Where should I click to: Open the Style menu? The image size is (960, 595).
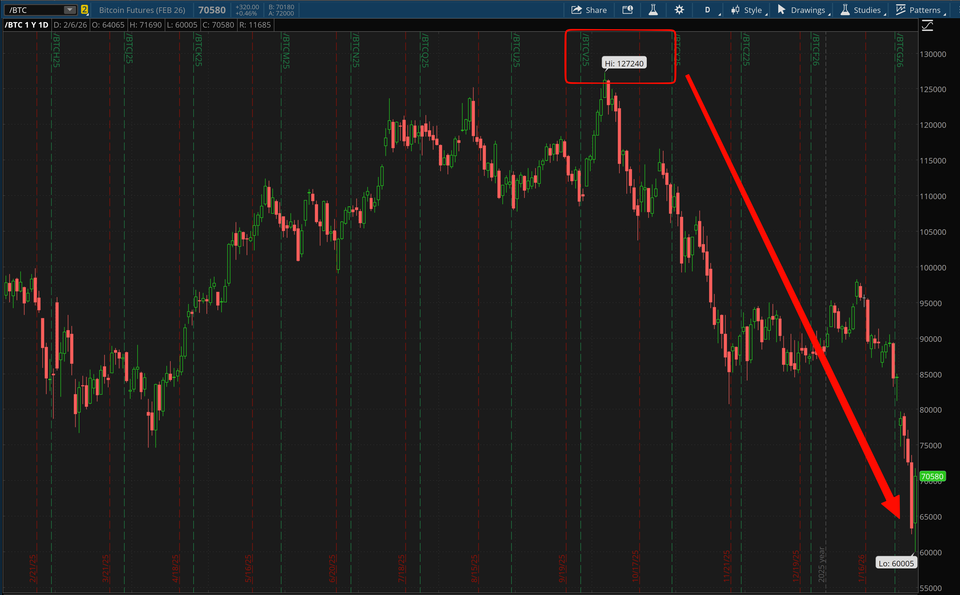click(x=752, y=10)
